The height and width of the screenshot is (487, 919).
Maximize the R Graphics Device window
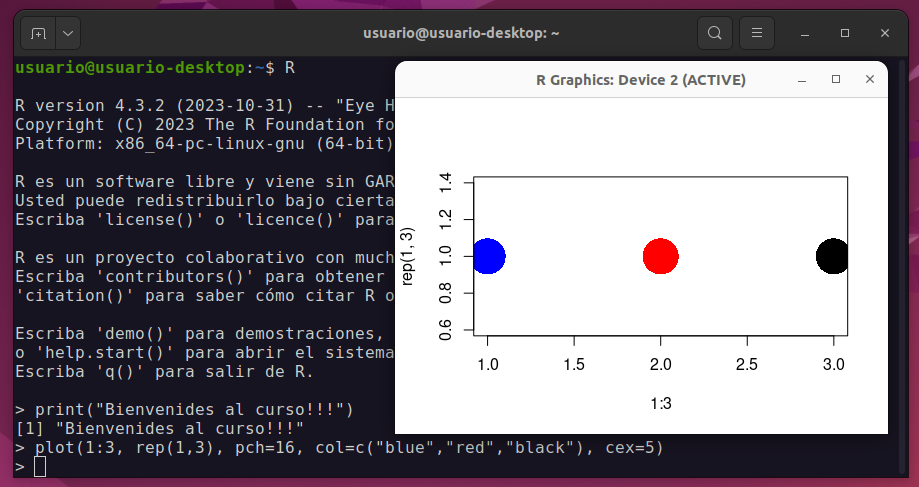(x=836, y=80)
